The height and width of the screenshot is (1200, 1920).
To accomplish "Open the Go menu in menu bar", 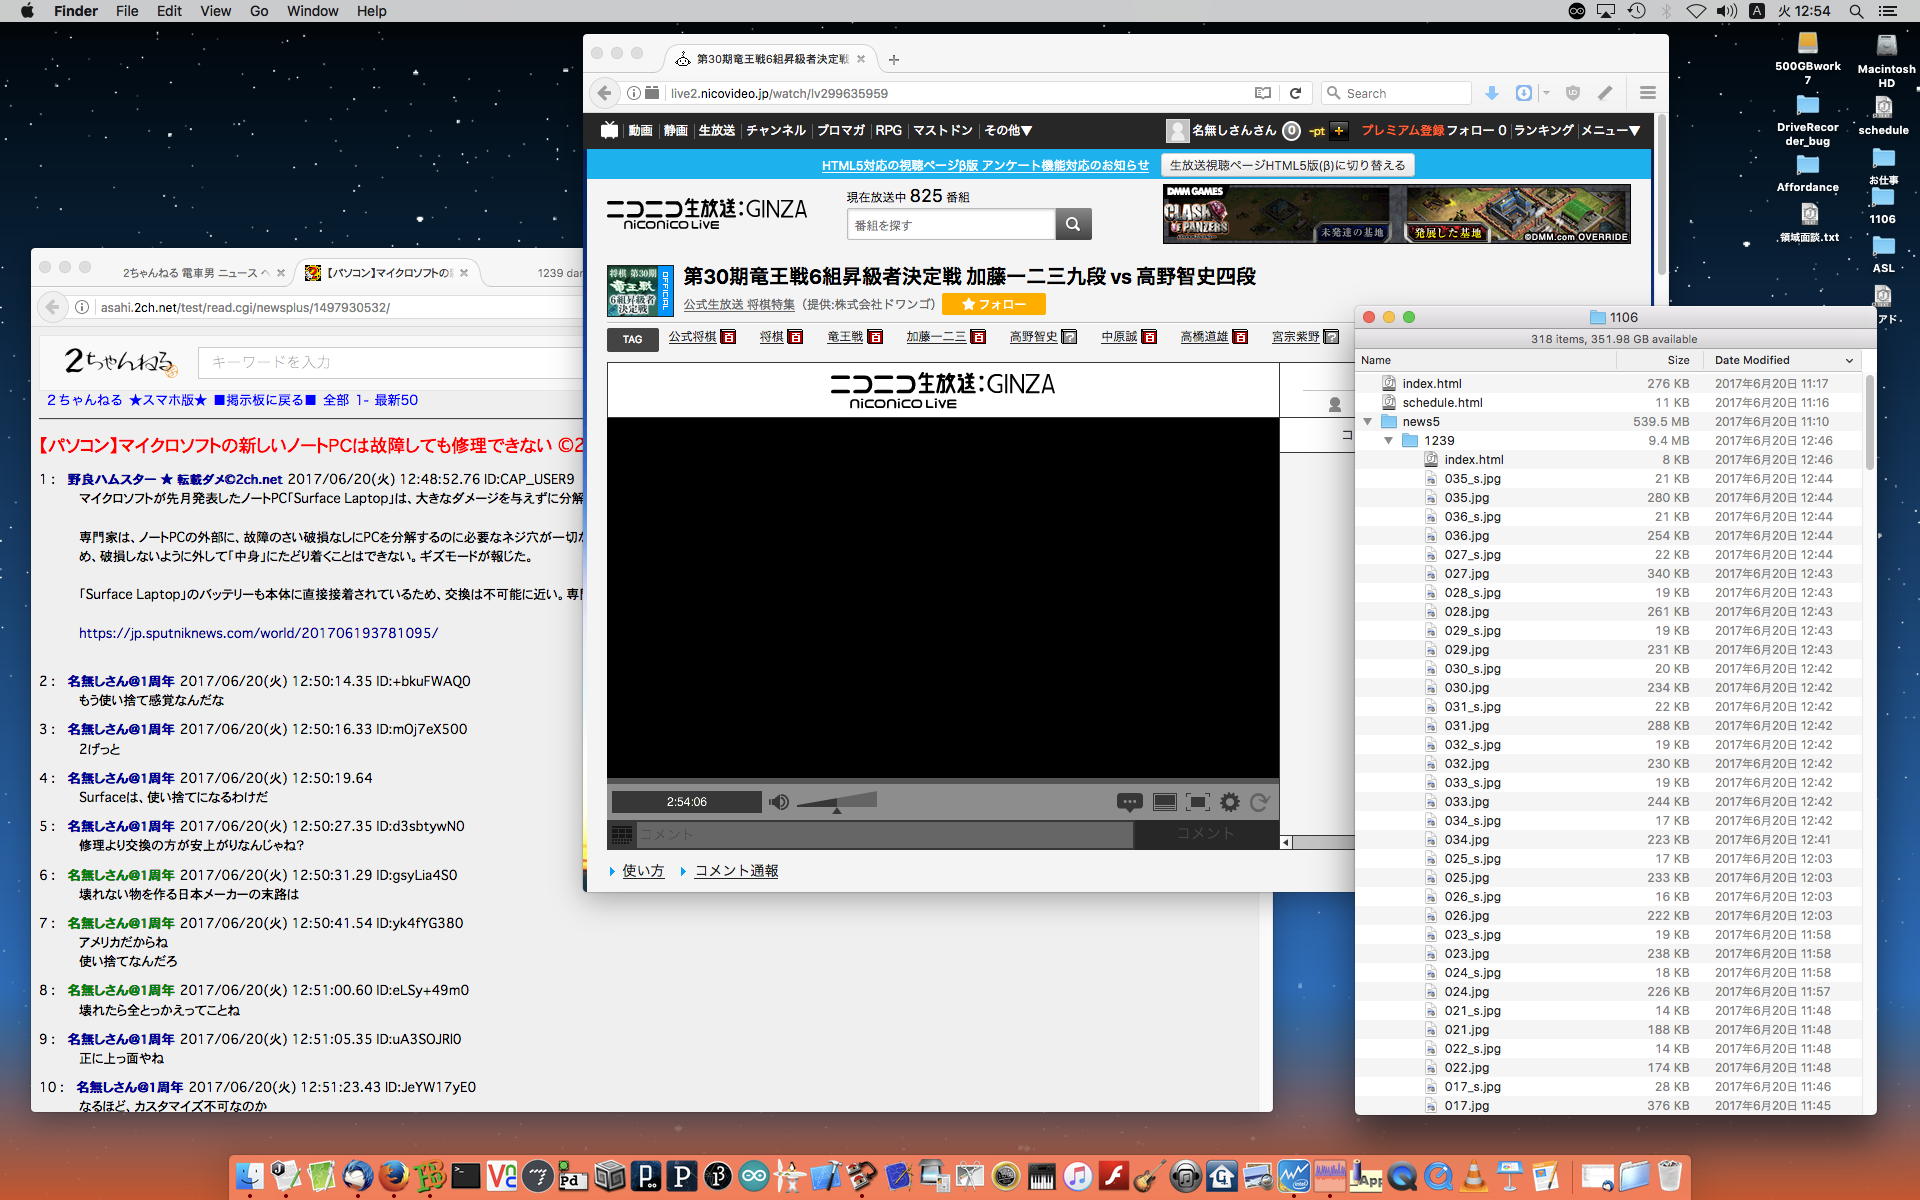I will (x=259, y=11).
